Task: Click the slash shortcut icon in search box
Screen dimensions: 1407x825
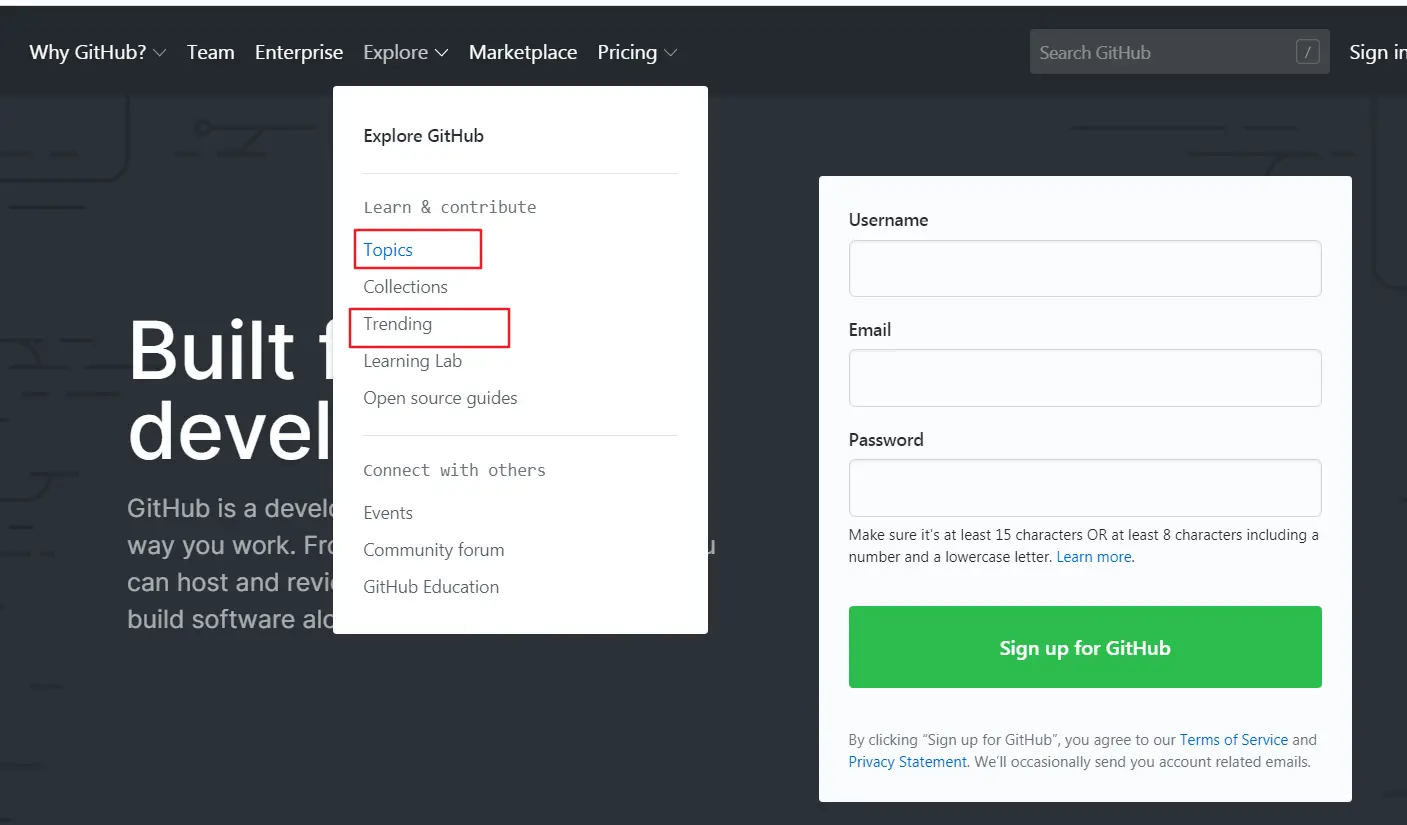Action: click(1308, 52)
